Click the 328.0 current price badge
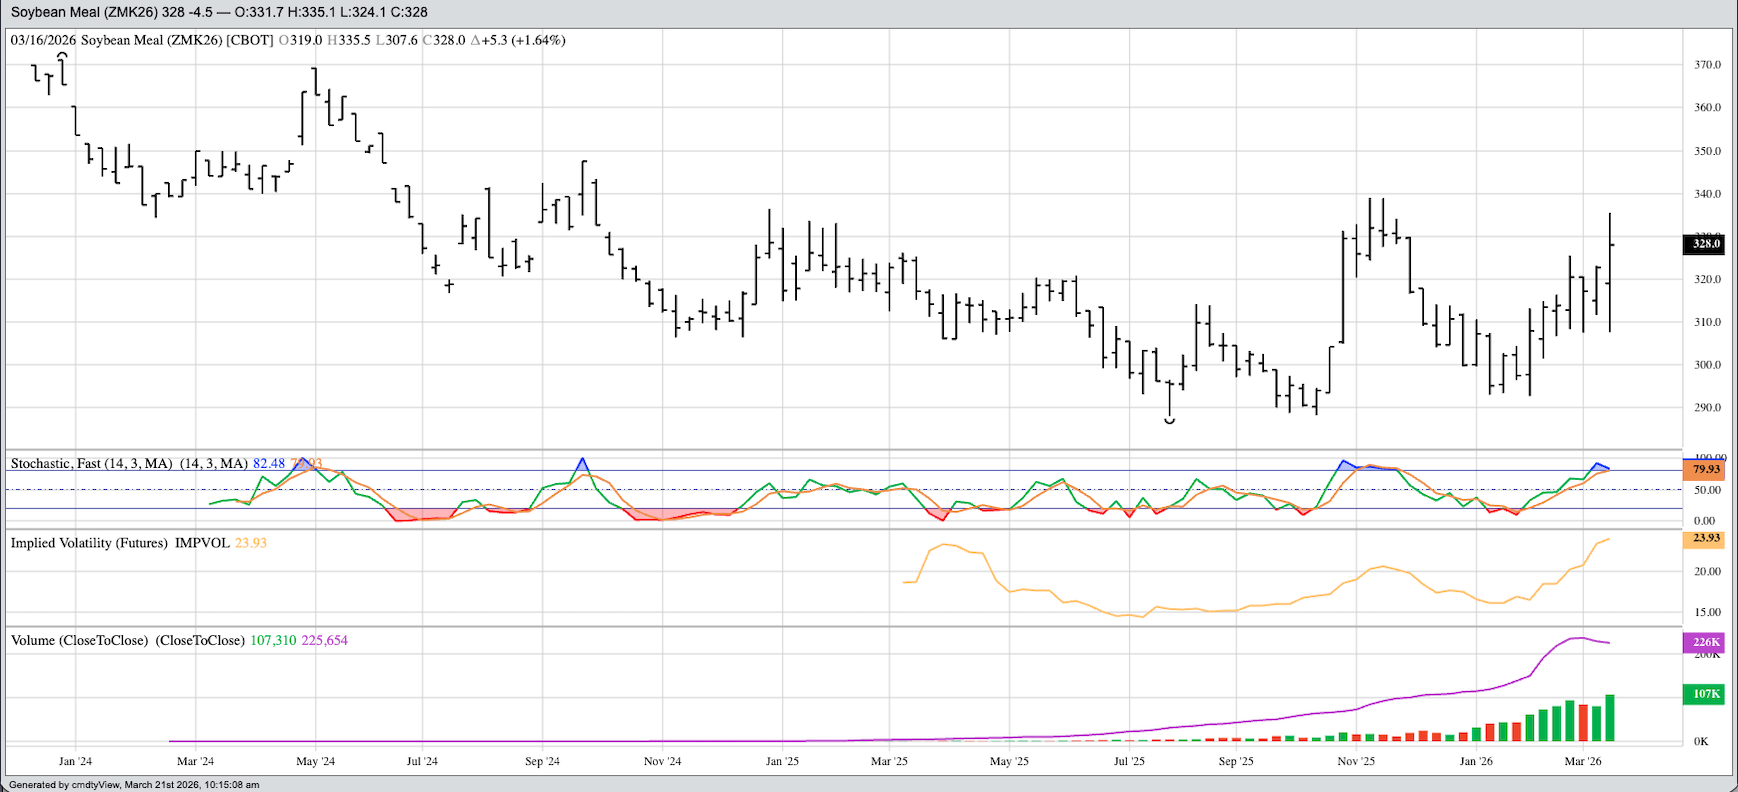1738x792 pixels. click(1705, 244)
